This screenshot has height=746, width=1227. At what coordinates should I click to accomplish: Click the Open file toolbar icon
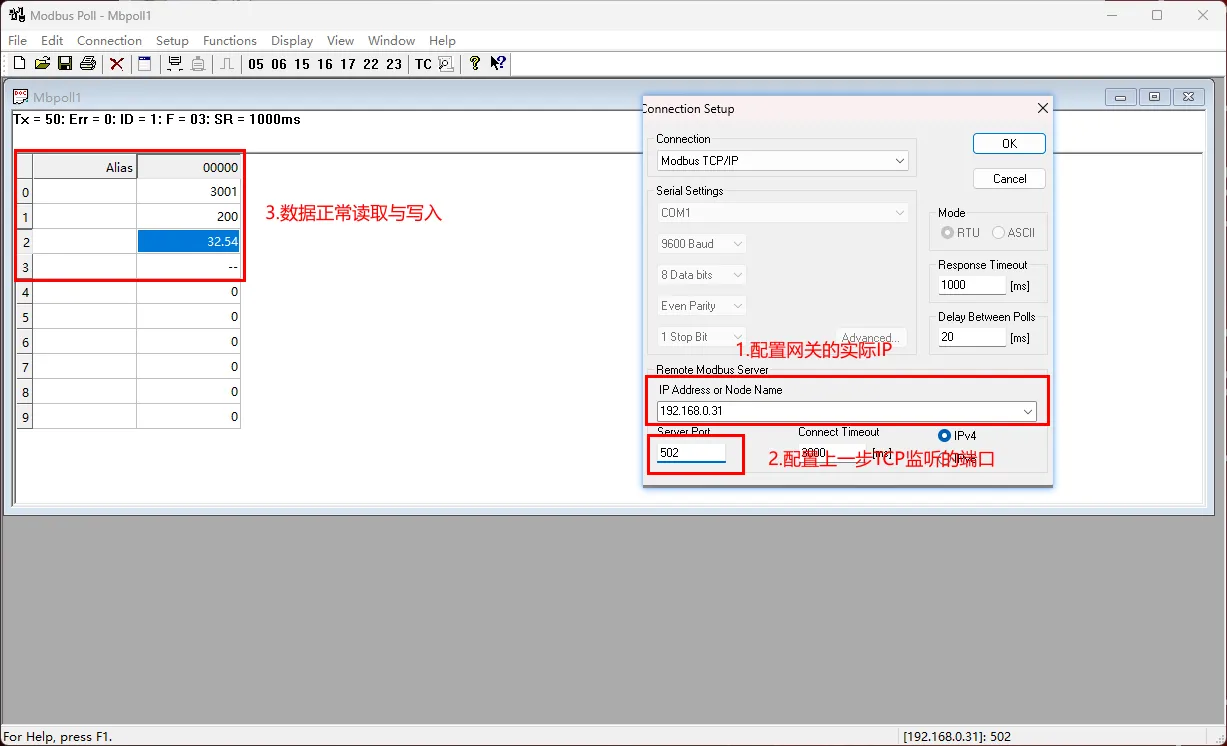[x=42, y=63]
